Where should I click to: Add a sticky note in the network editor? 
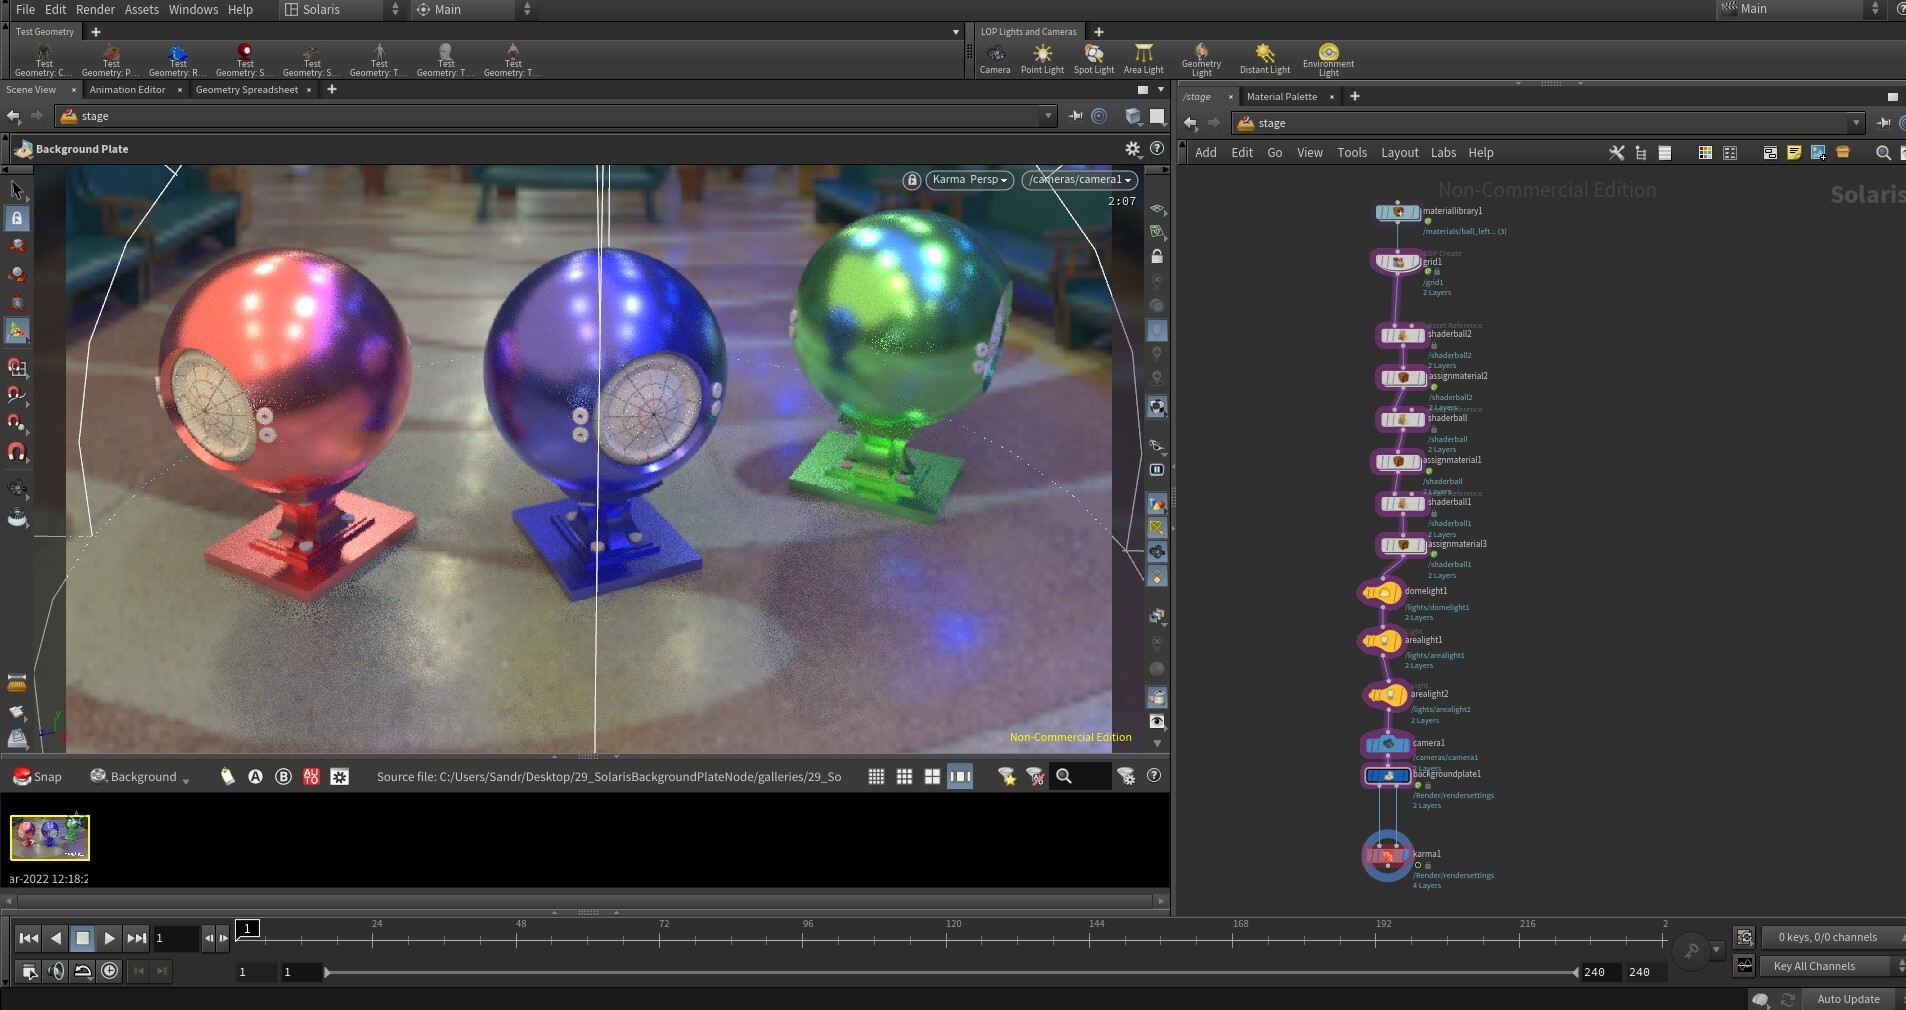[1794, 152]
